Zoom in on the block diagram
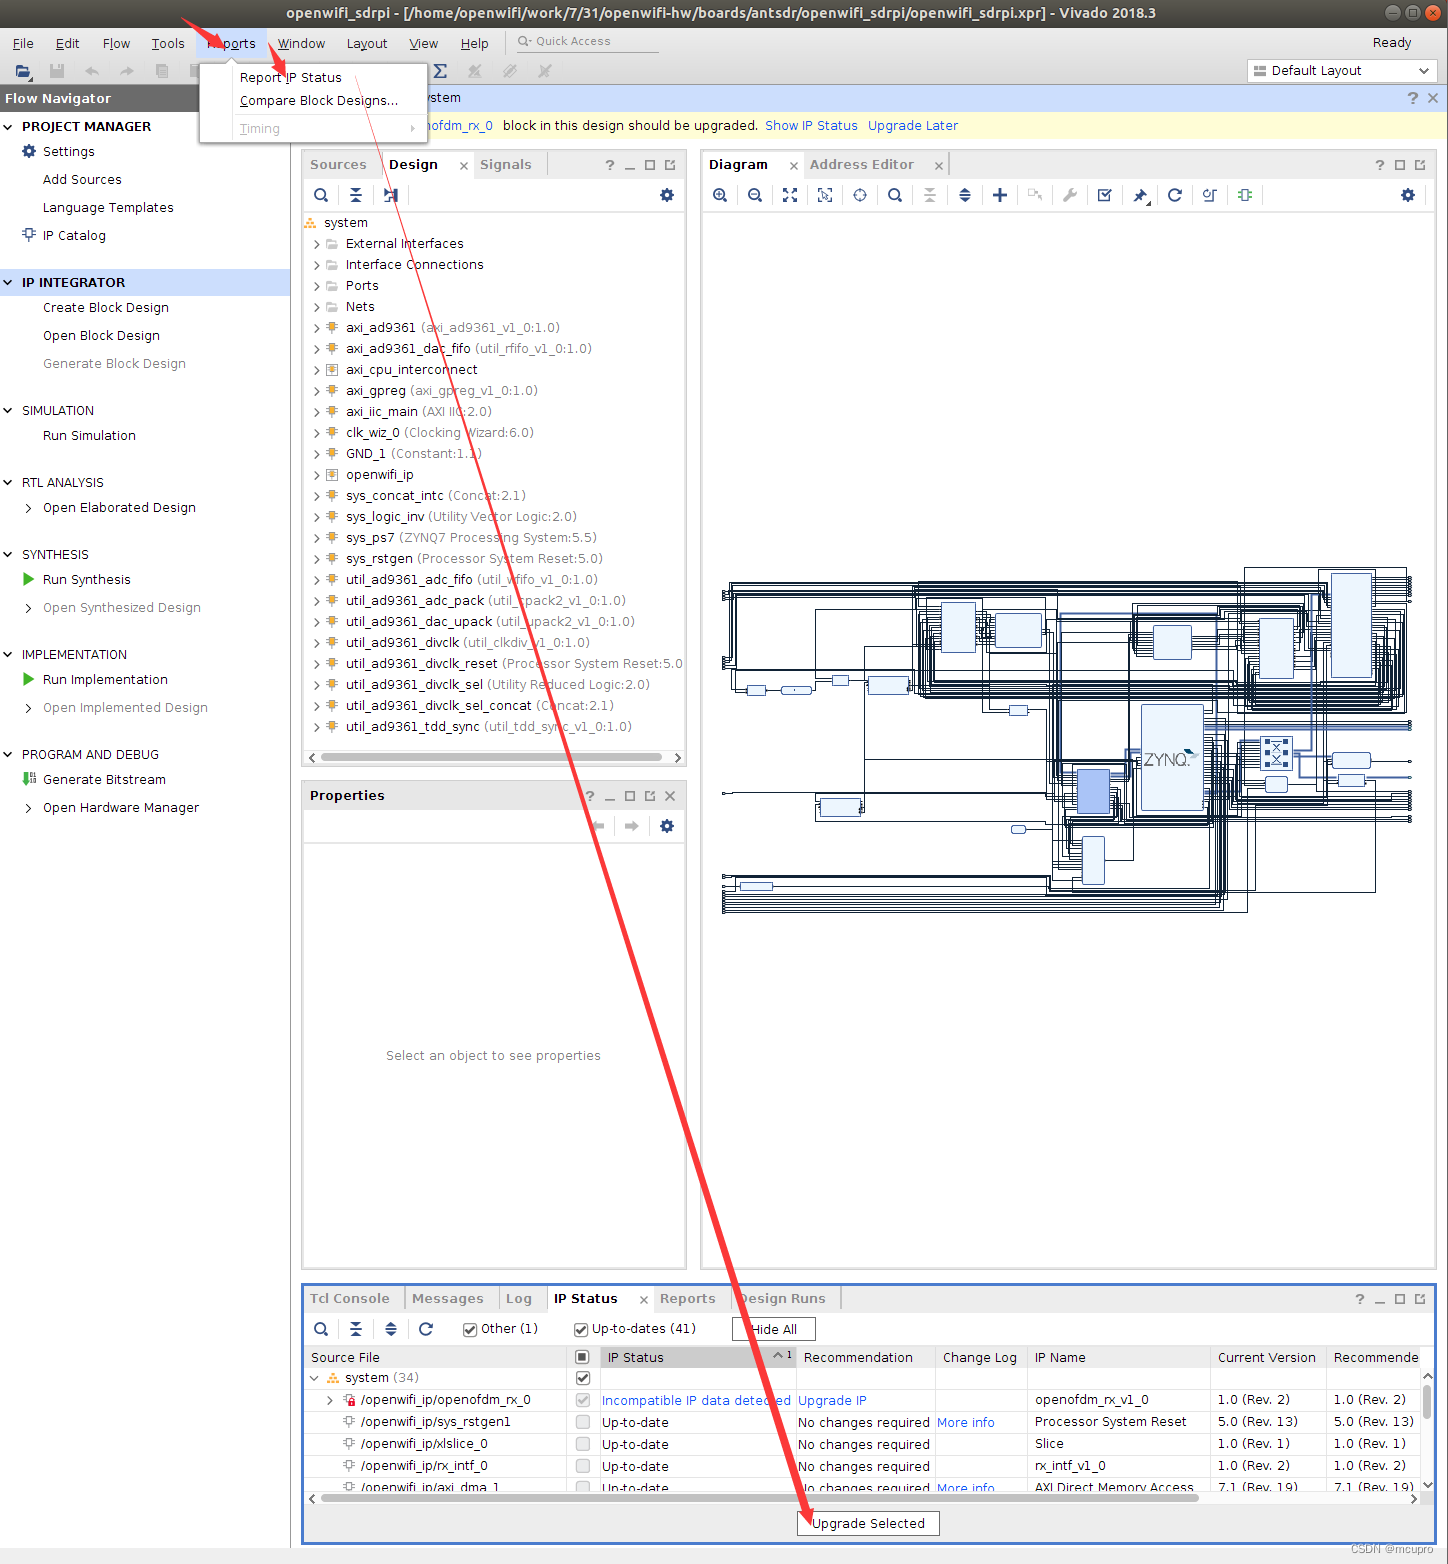Screen dimensions: 1448x1564 [x=720, y=195]
